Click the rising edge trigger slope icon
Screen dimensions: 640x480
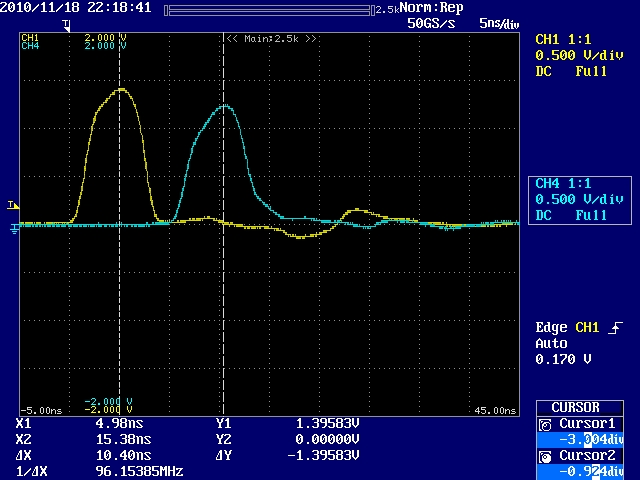click(614, 328)
